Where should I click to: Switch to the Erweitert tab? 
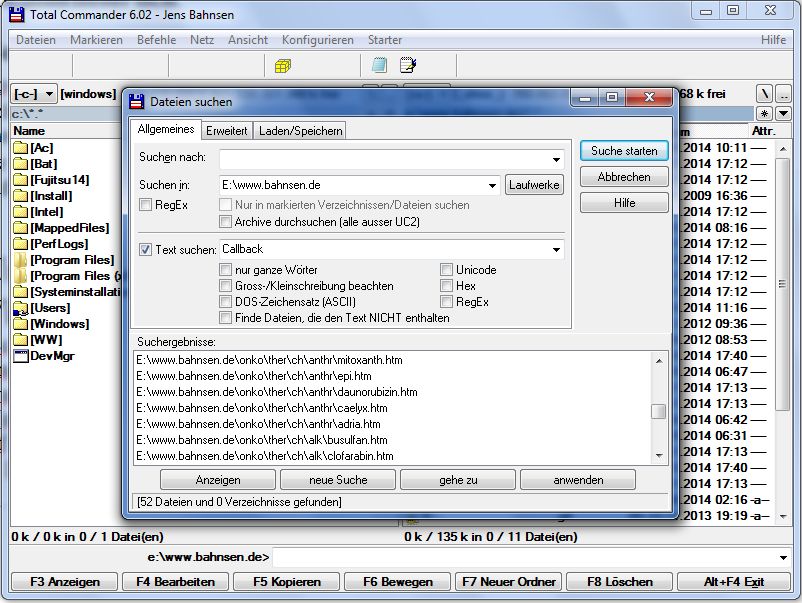click(227, 131)
